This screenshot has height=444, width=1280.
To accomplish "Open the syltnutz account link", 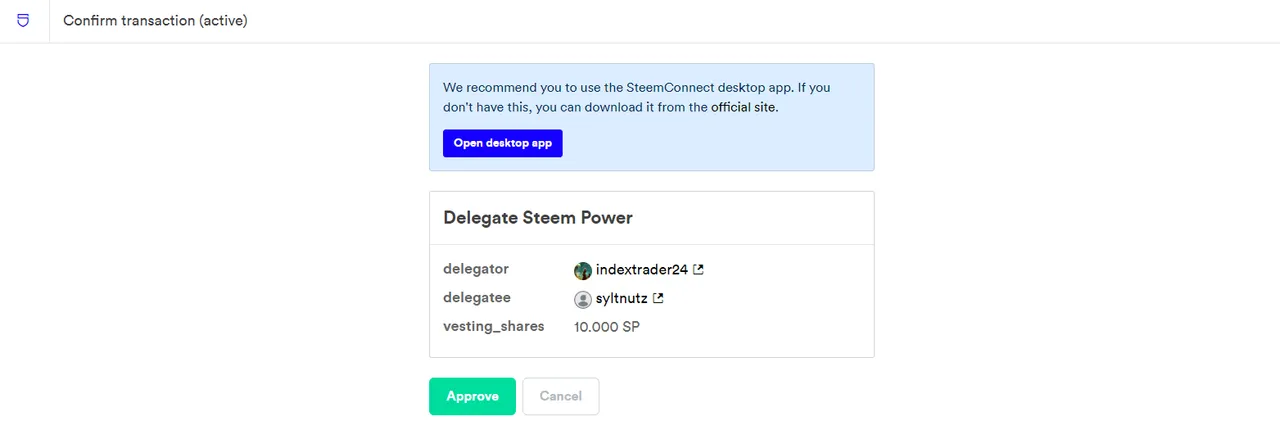I will [x=622, y=298].
